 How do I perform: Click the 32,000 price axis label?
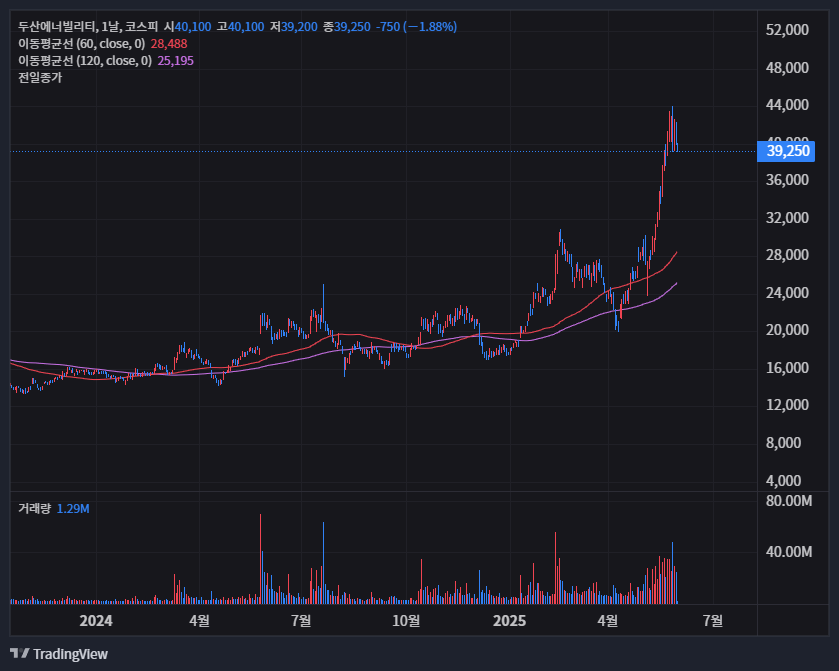787,218
